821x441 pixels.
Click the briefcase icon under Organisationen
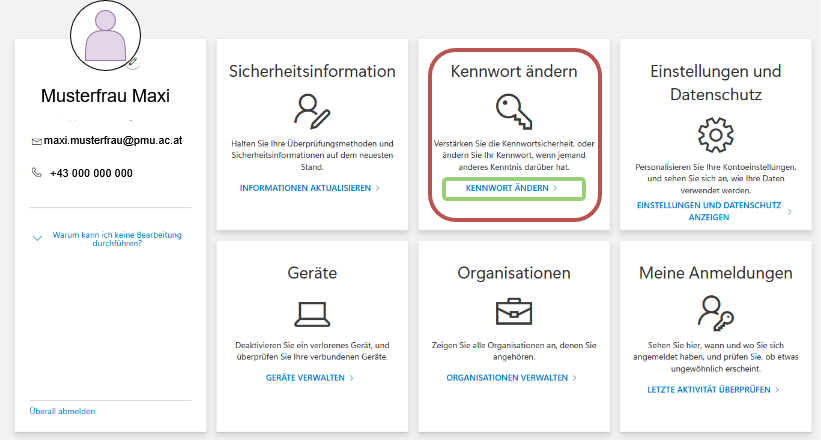[513, 313]
